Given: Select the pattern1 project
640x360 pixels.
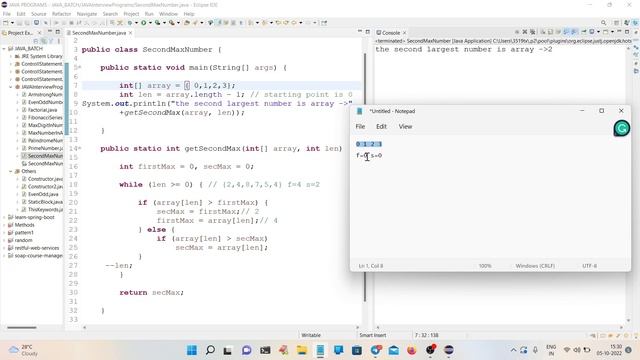Looking at the screenshot, I should point(24,233).
